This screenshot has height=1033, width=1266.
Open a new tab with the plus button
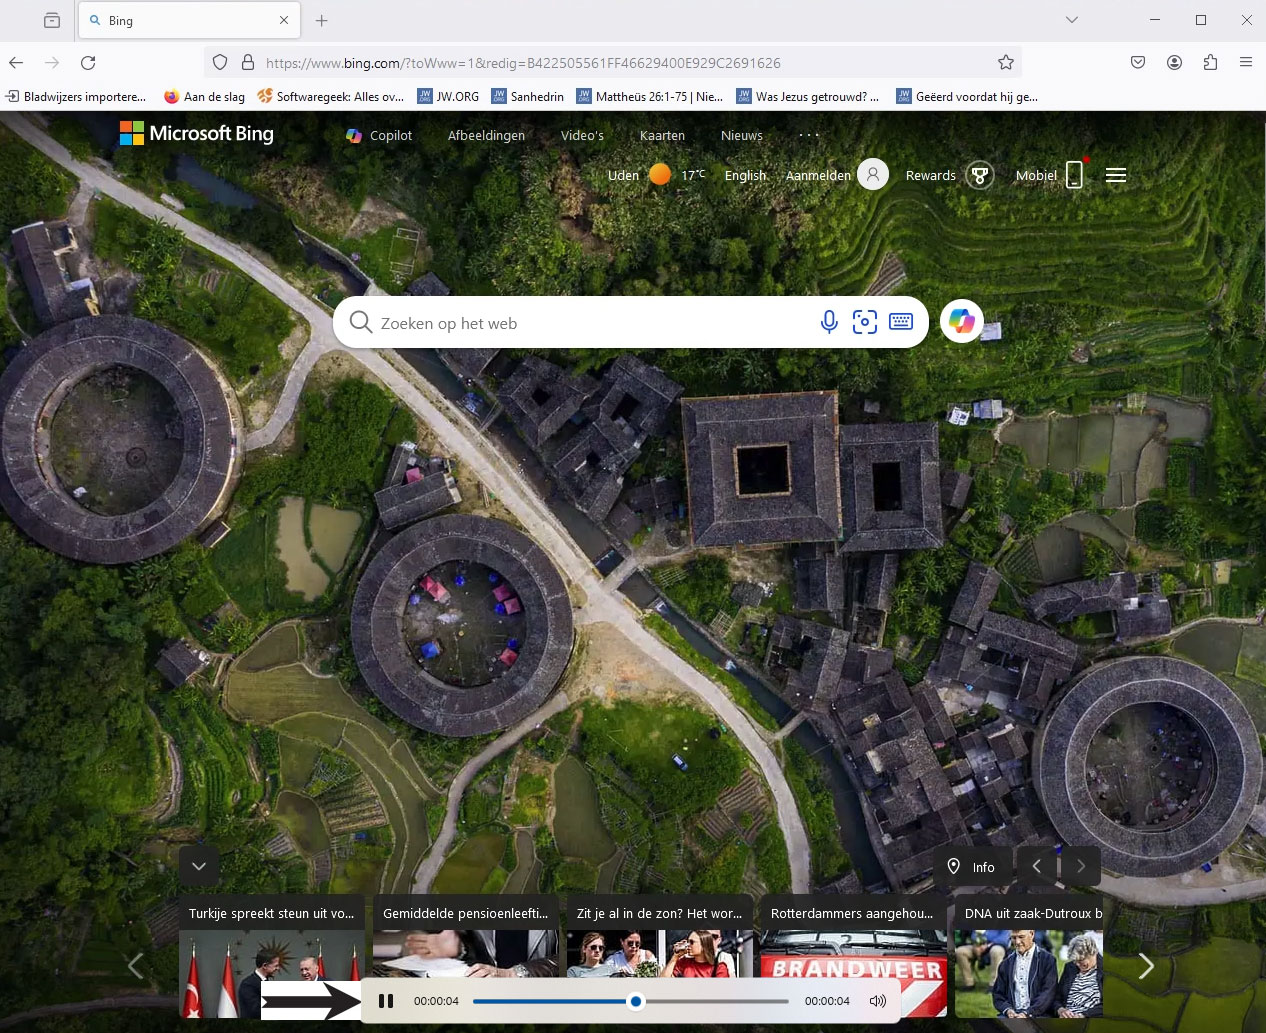tap(322, 20)
